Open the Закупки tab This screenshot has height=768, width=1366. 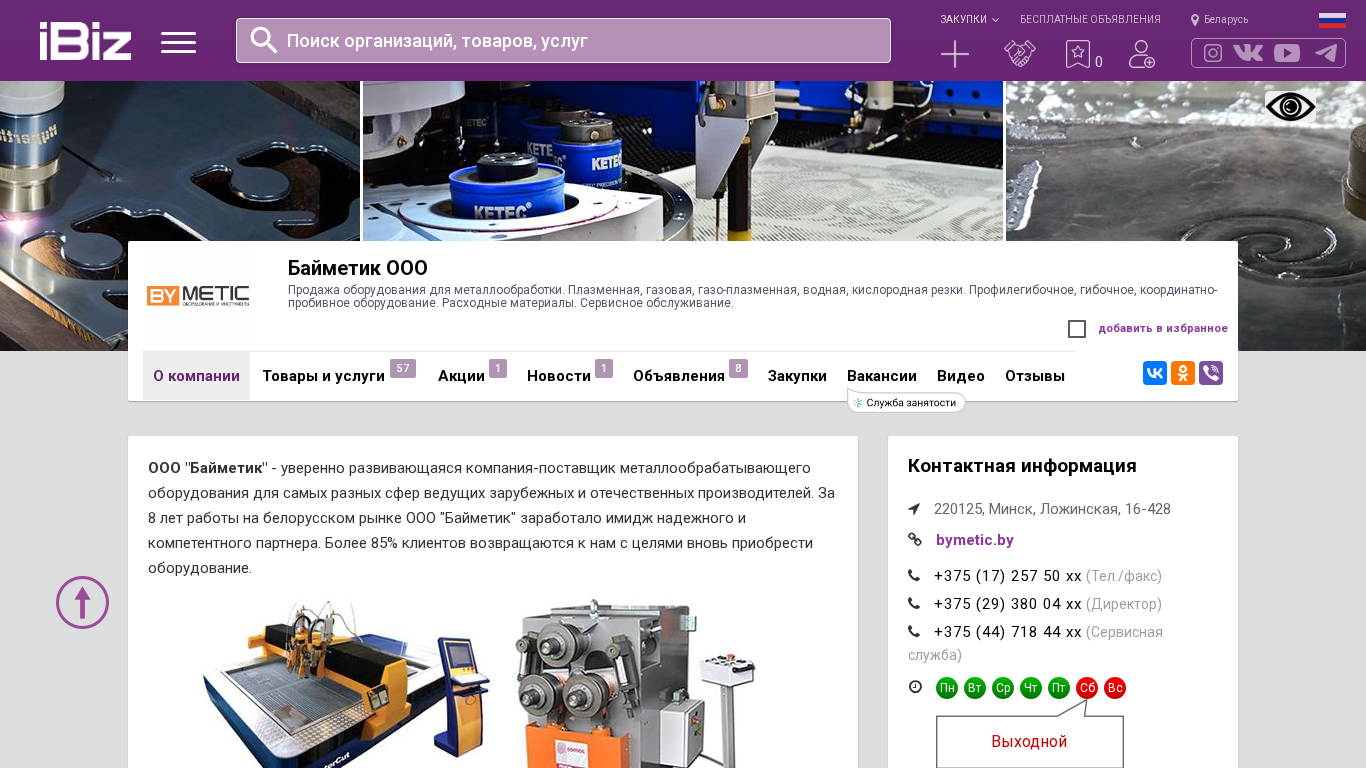pyautogui.click(x=797, y=376)
